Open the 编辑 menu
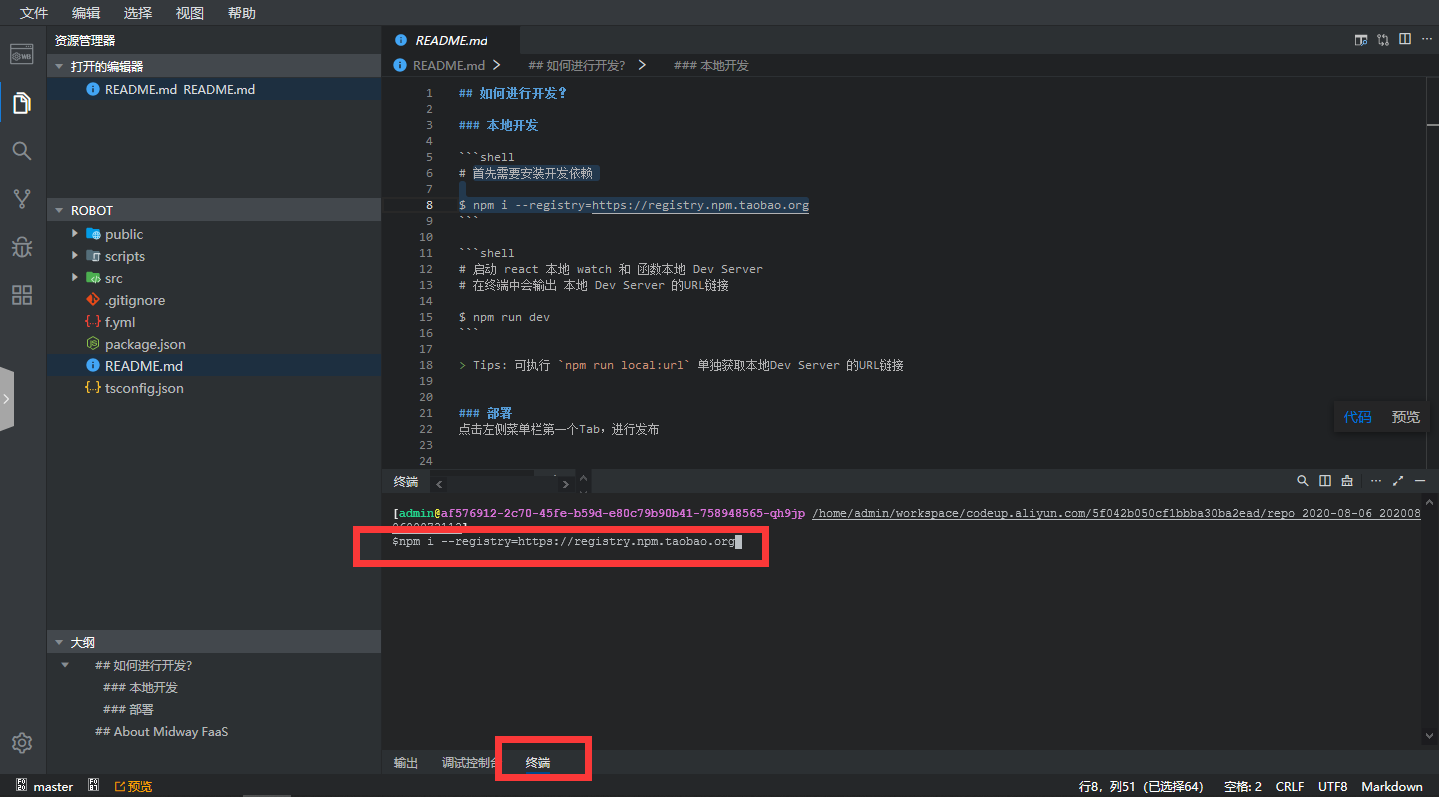This screenshot has width=1439, height=797. tap(86, 13)
